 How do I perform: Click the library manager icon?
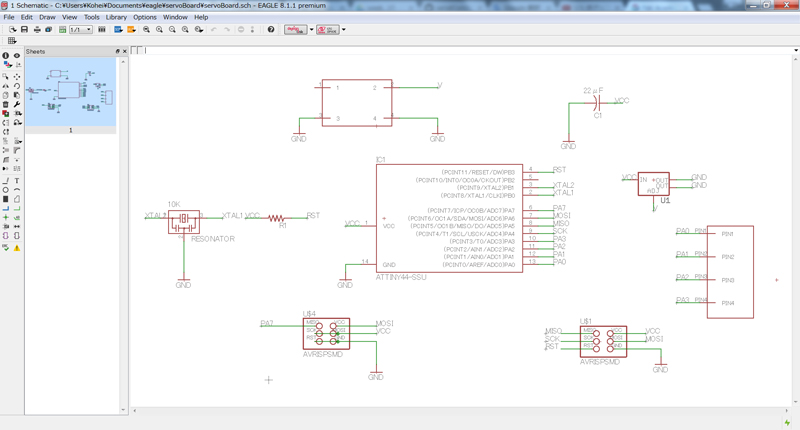[102, 30]
